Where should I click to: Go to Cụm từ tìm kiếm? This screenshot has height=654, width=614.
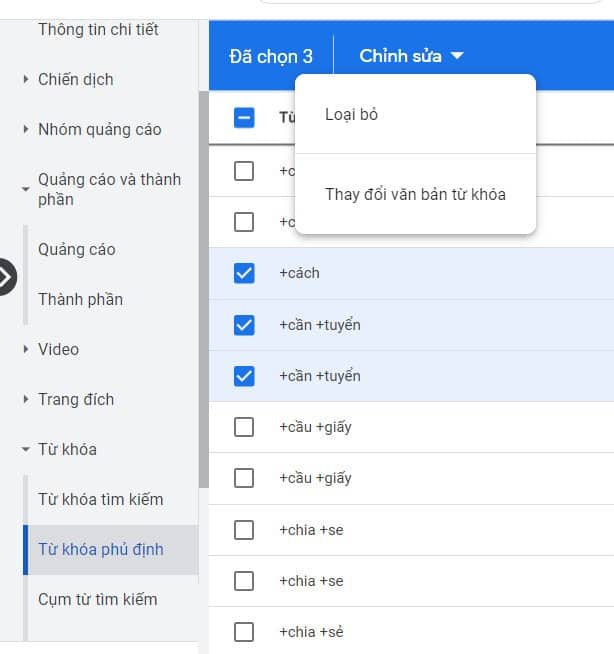coord(97,599)
